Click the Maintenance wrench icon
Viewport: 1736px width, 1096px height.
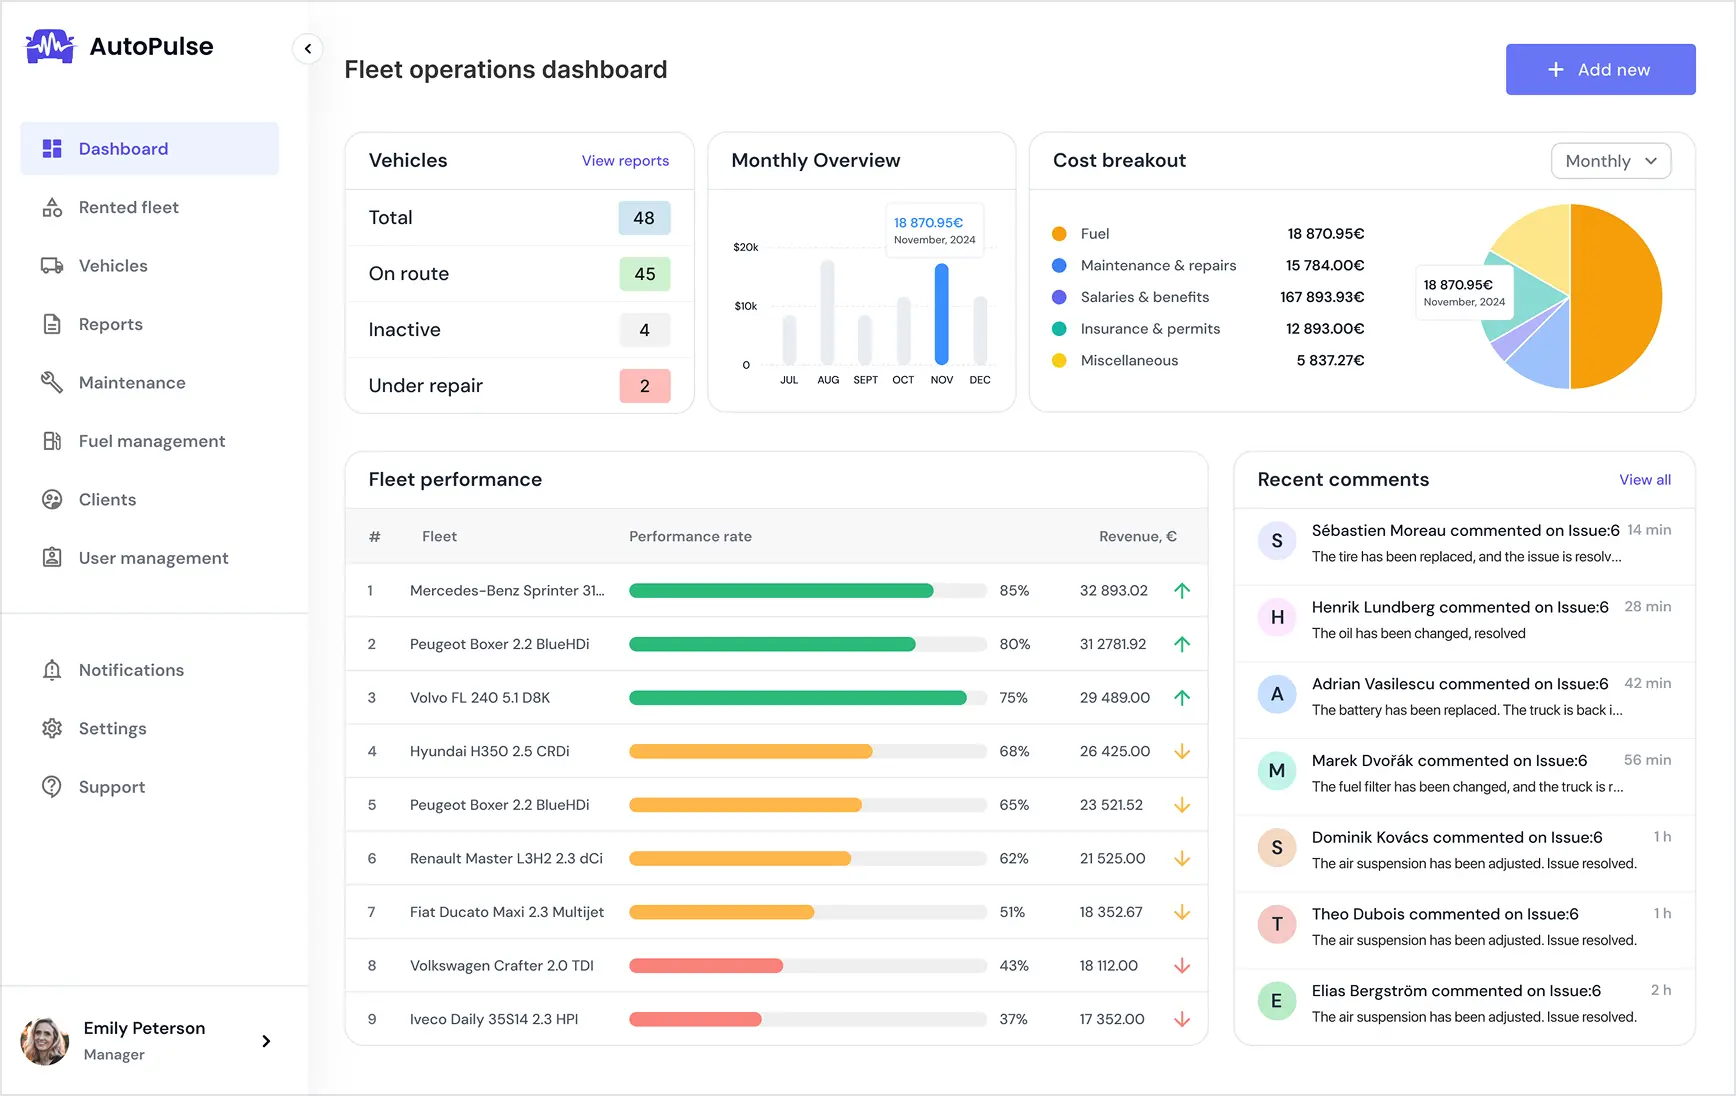coord(52,382)
